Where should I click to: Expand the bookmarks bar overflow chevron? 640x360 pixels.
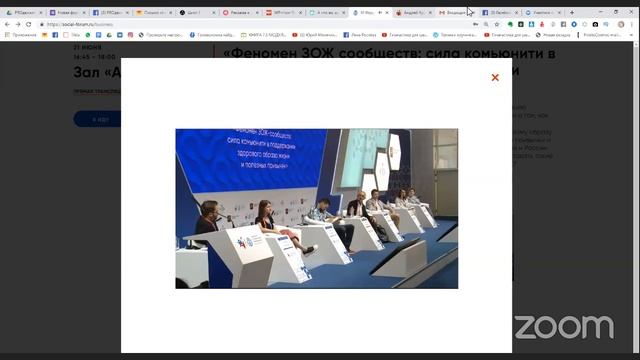point(631,35)
